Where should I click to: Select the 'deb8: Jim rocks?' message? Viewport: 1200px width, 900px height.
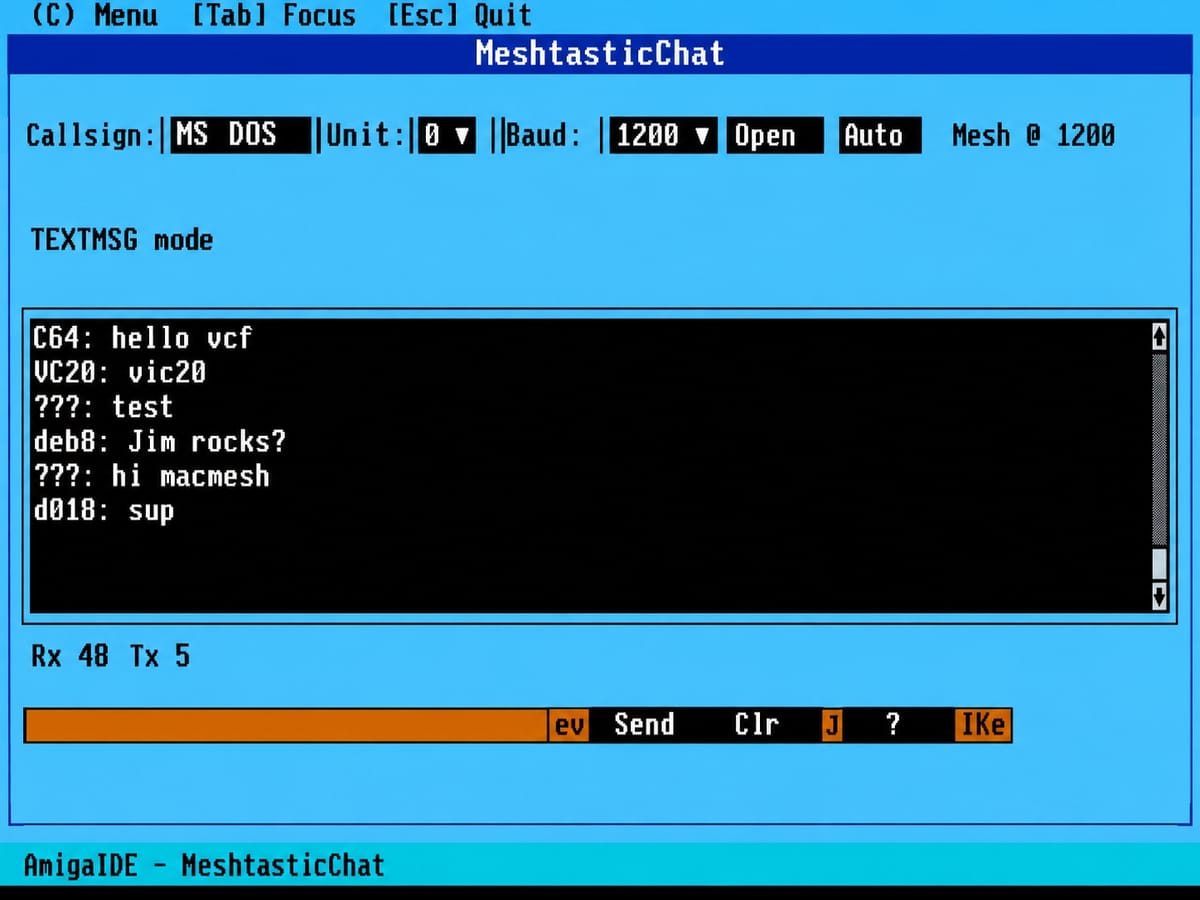[x=159, y=442]
